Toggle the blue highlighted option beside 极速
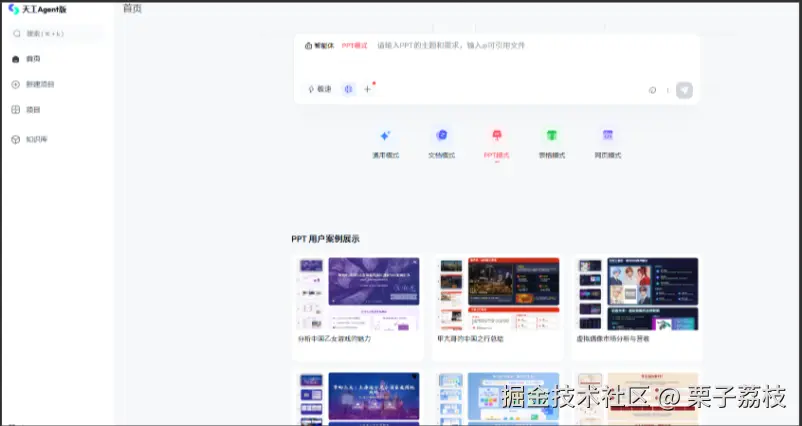The image size is (802, 426). point(348,89)
